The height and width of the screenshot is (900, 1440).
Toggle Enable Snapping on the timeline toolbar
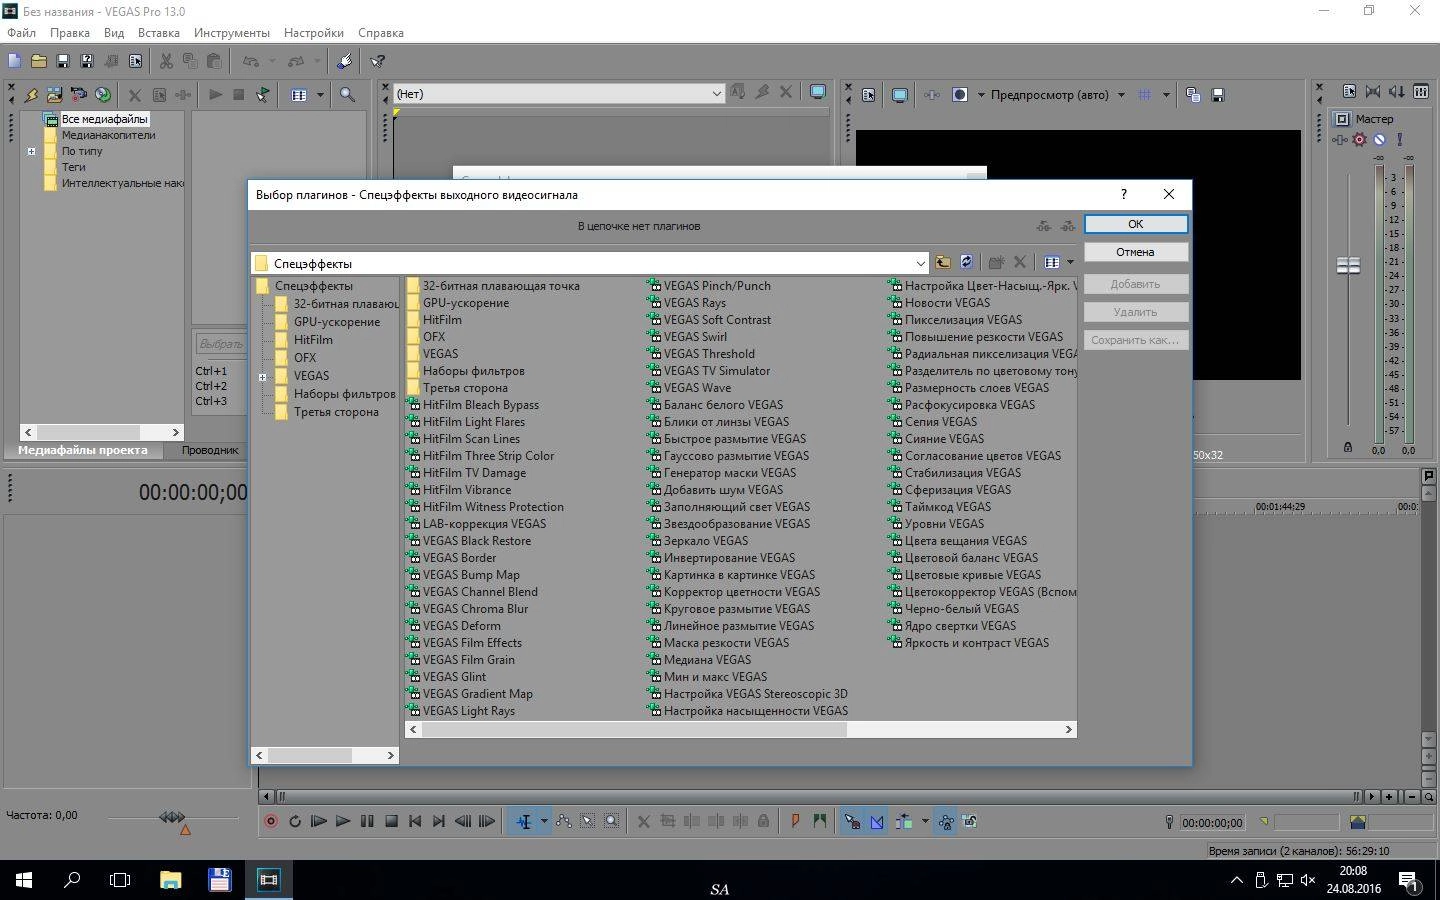coord(852,821)
